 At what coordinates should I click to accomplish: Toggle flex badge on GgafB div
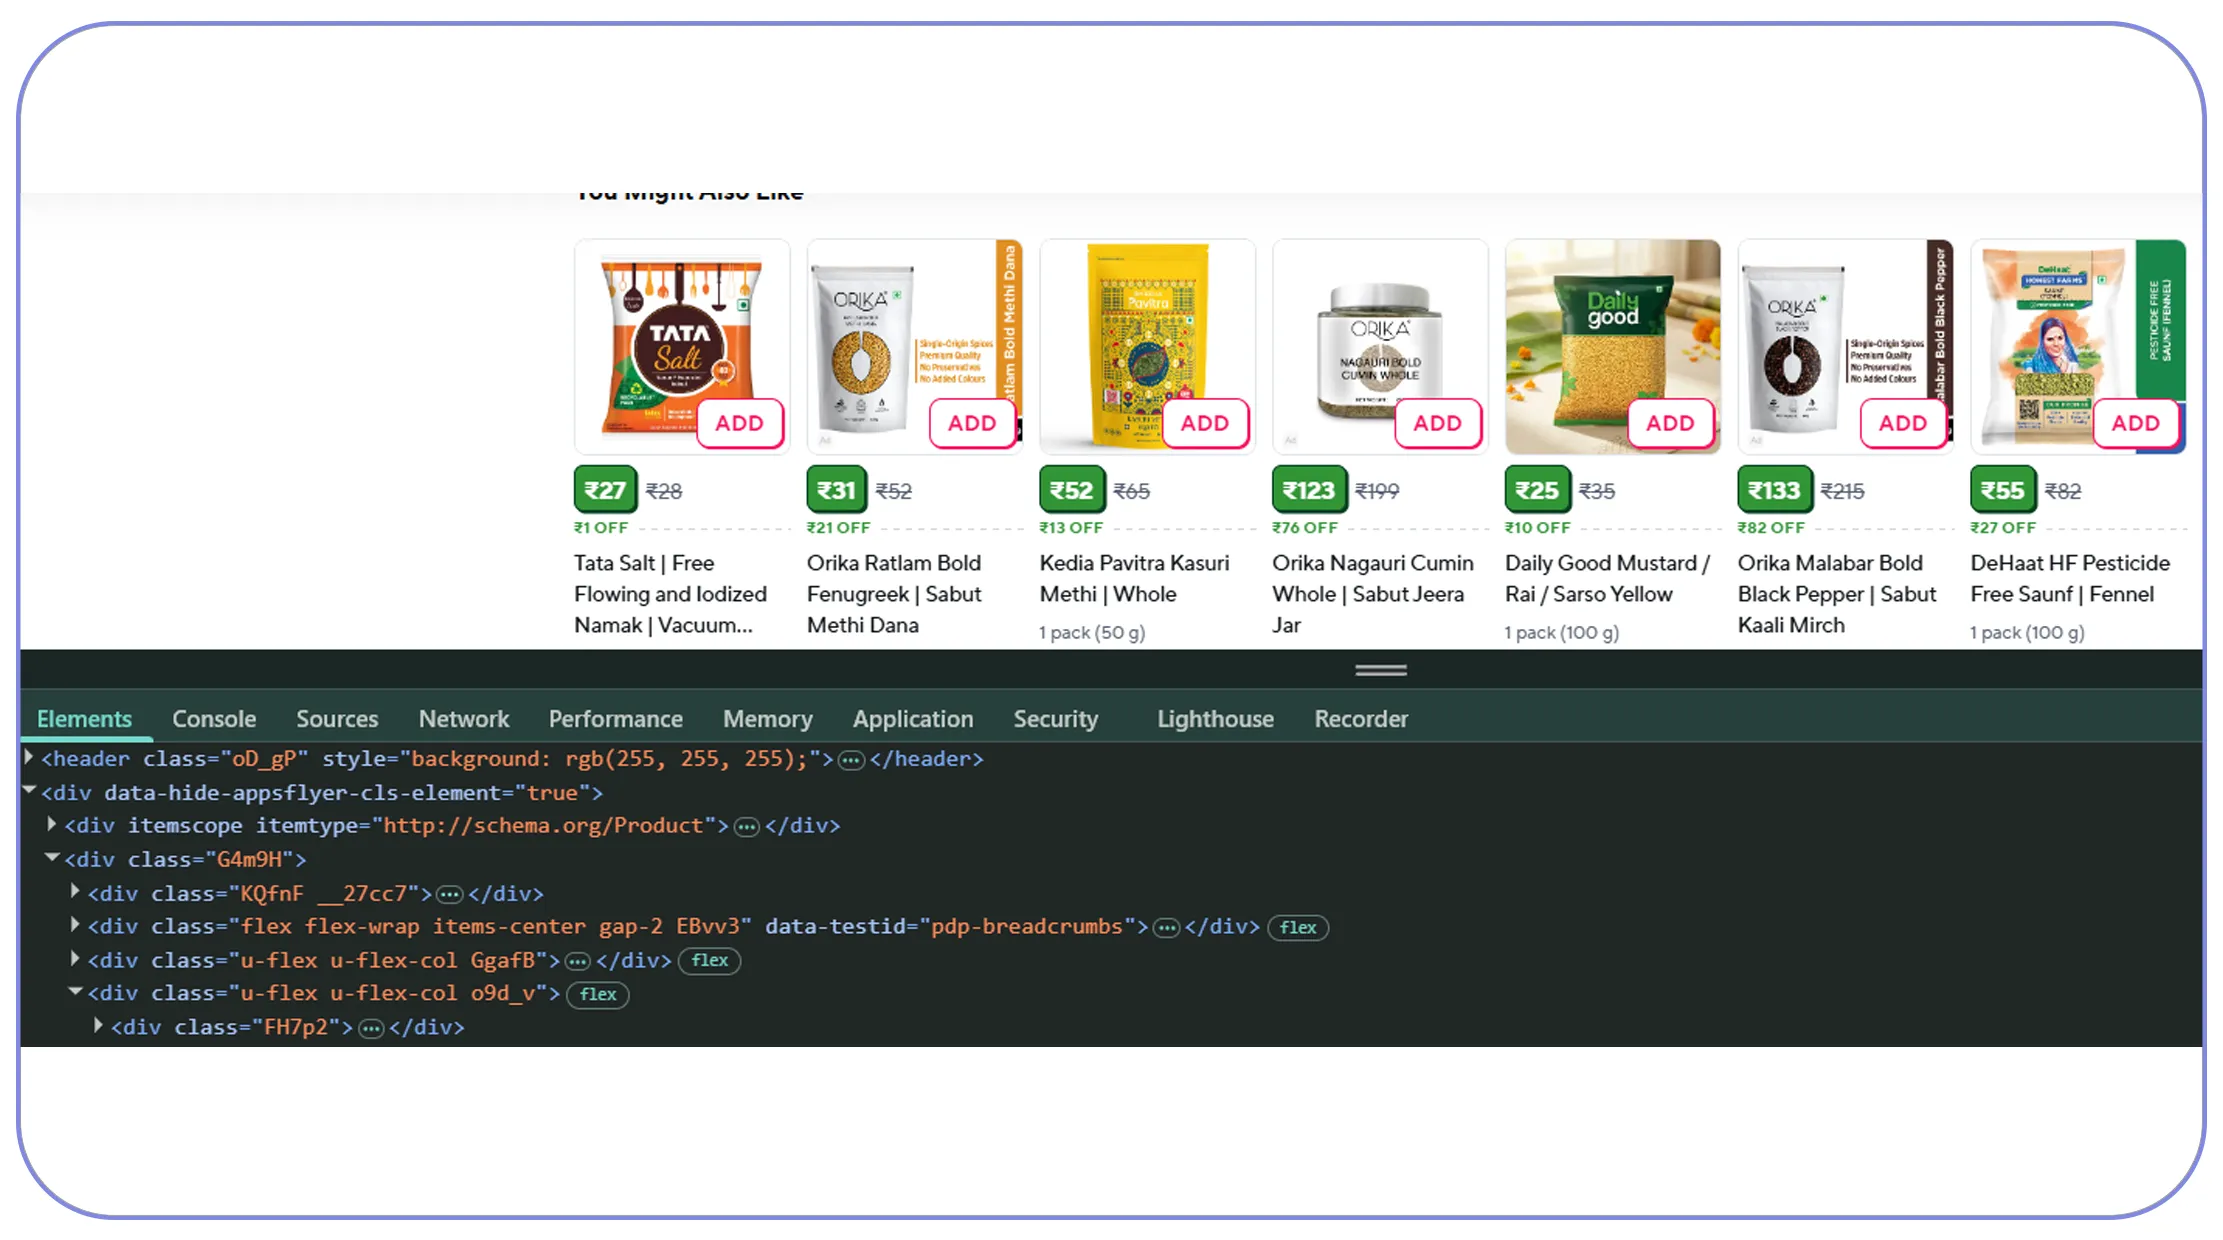[x=709, y=960]
